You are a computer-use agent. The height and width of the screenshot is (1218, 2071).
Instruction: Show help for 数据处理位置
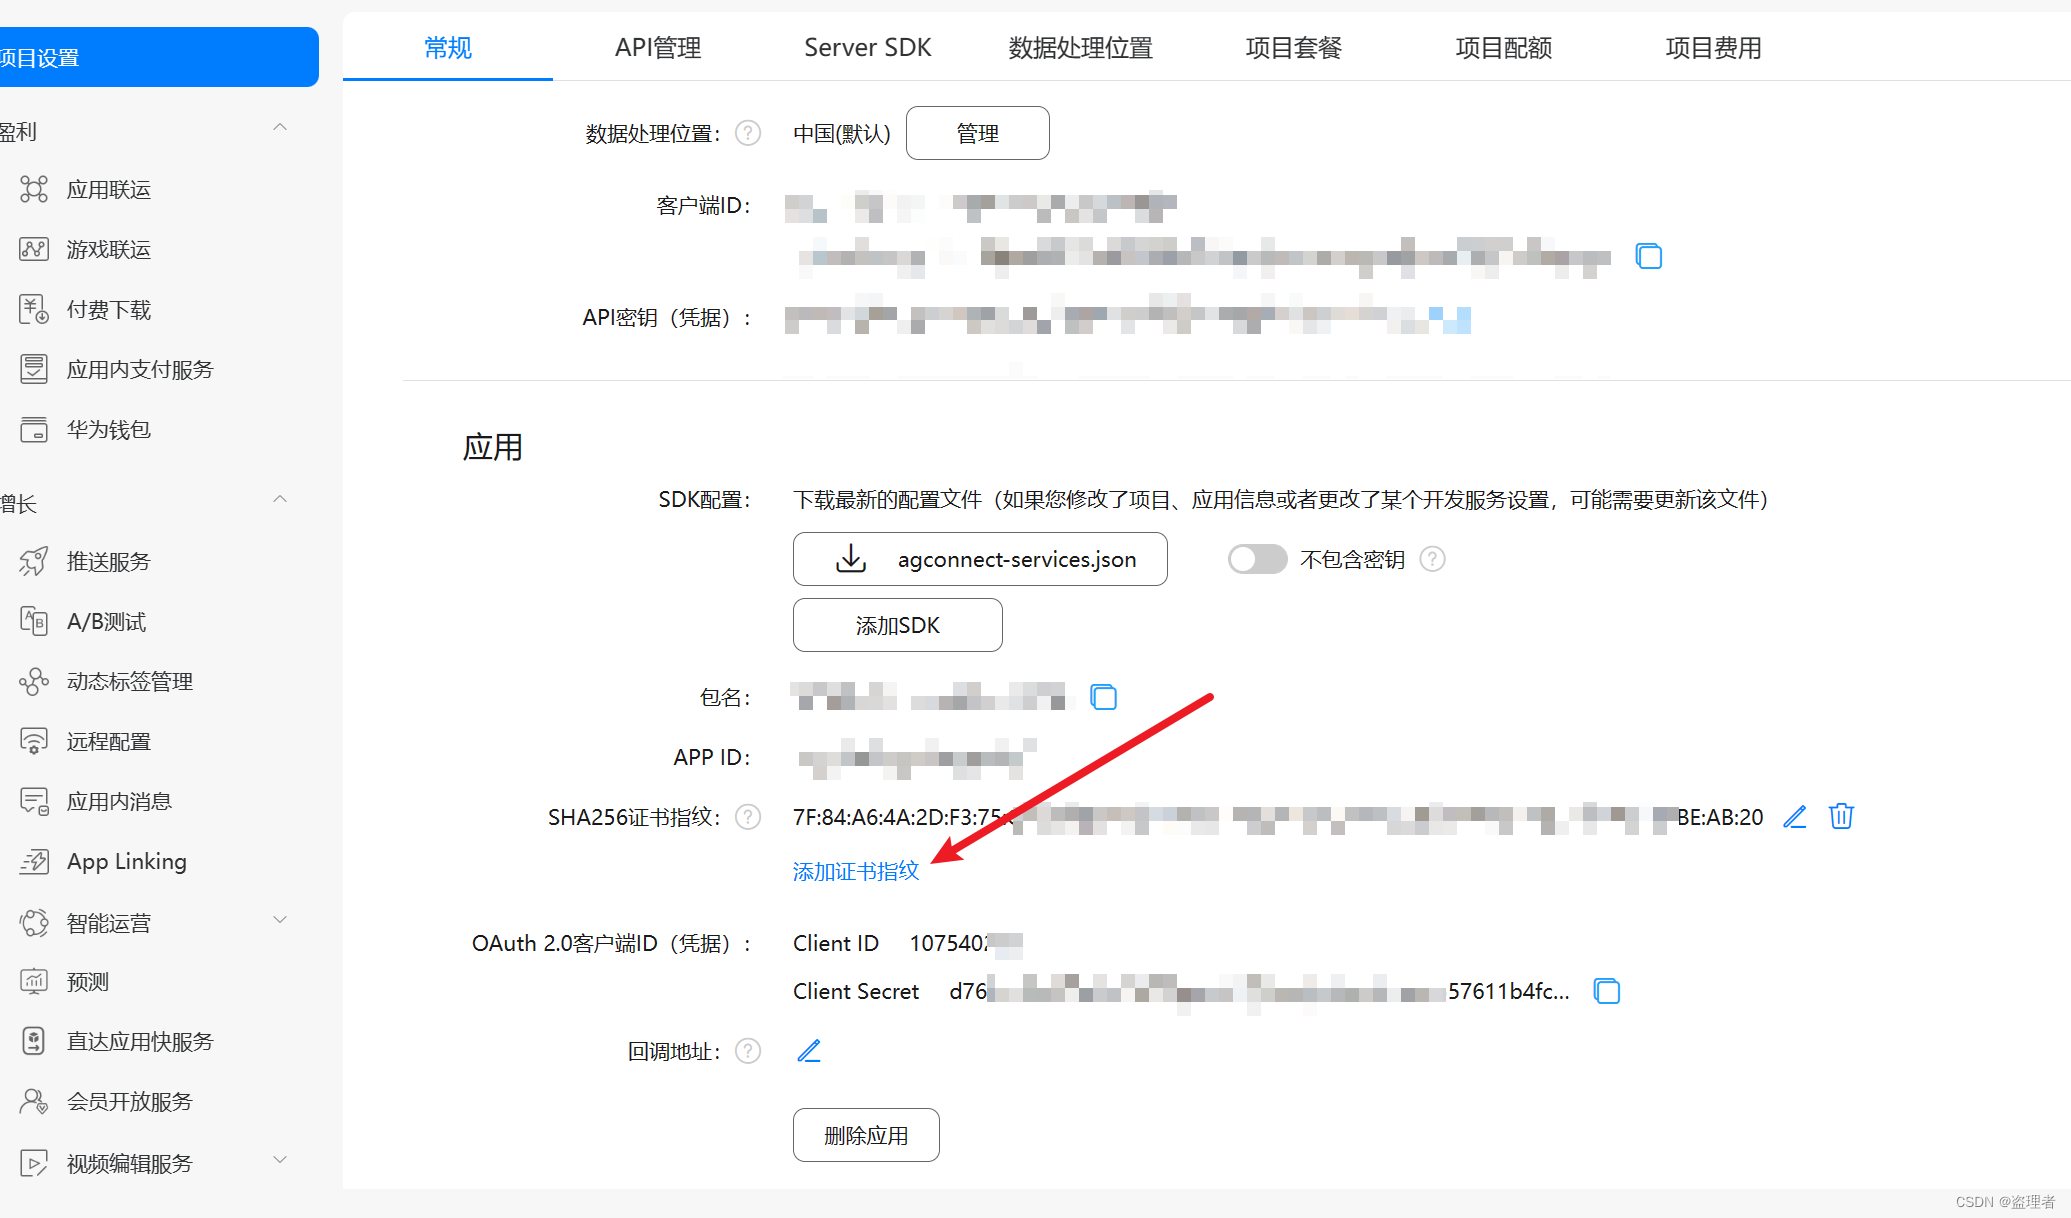click(748, 133)
